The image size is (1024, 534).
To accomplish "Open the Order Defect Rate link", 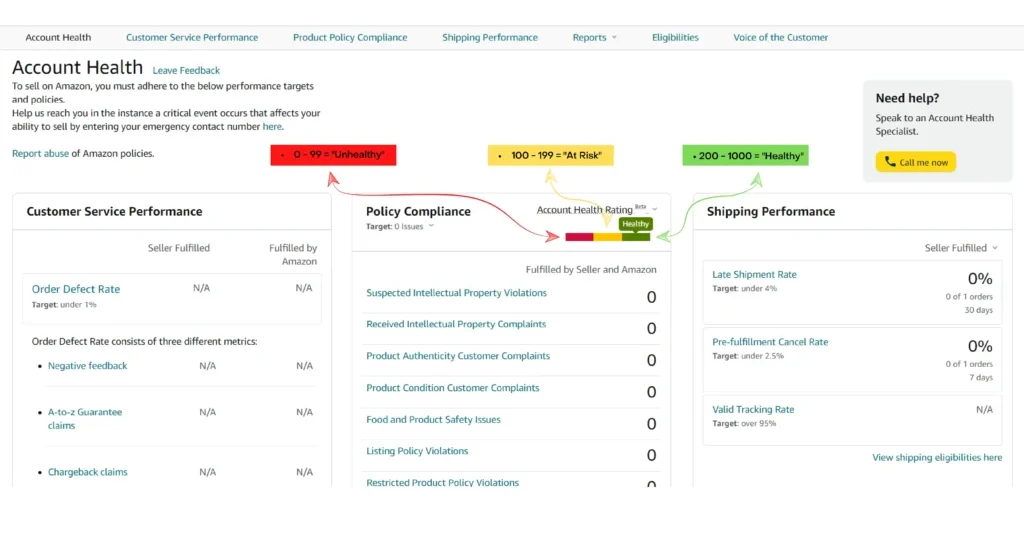I will [x=76, y=289].
